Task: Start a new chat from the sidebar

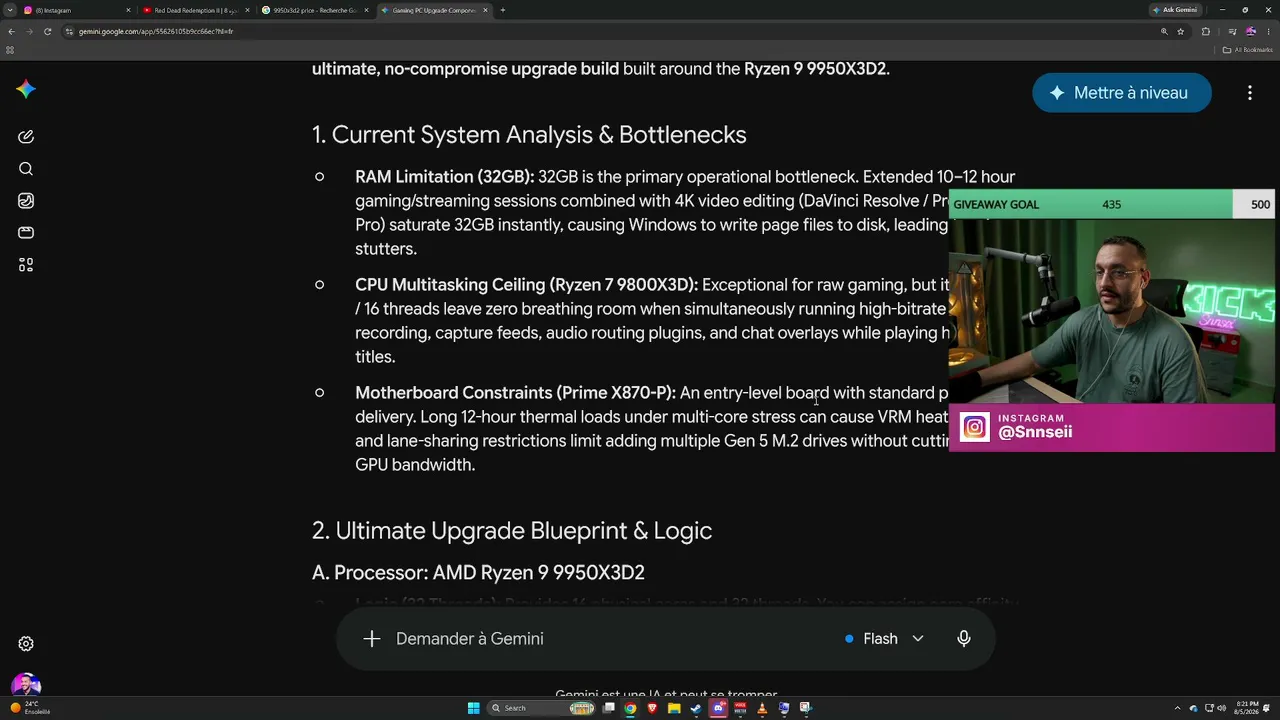Action: (x=26, y=137)
